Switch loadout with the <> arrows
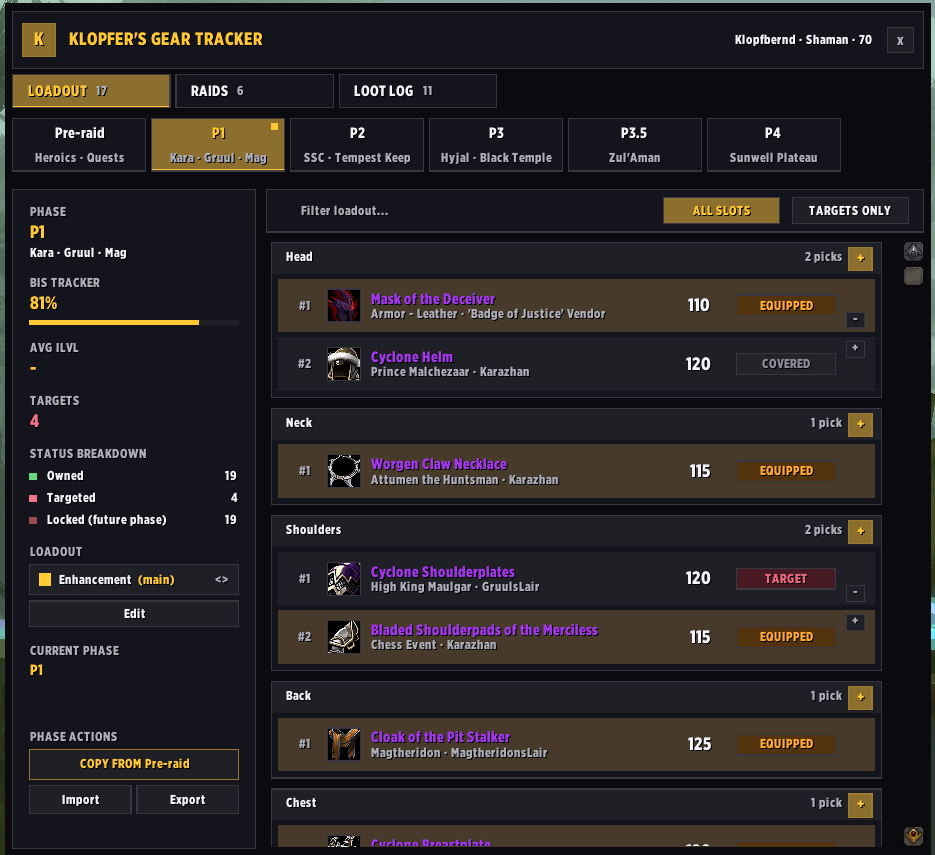935x855 pixels. [221, 580]
